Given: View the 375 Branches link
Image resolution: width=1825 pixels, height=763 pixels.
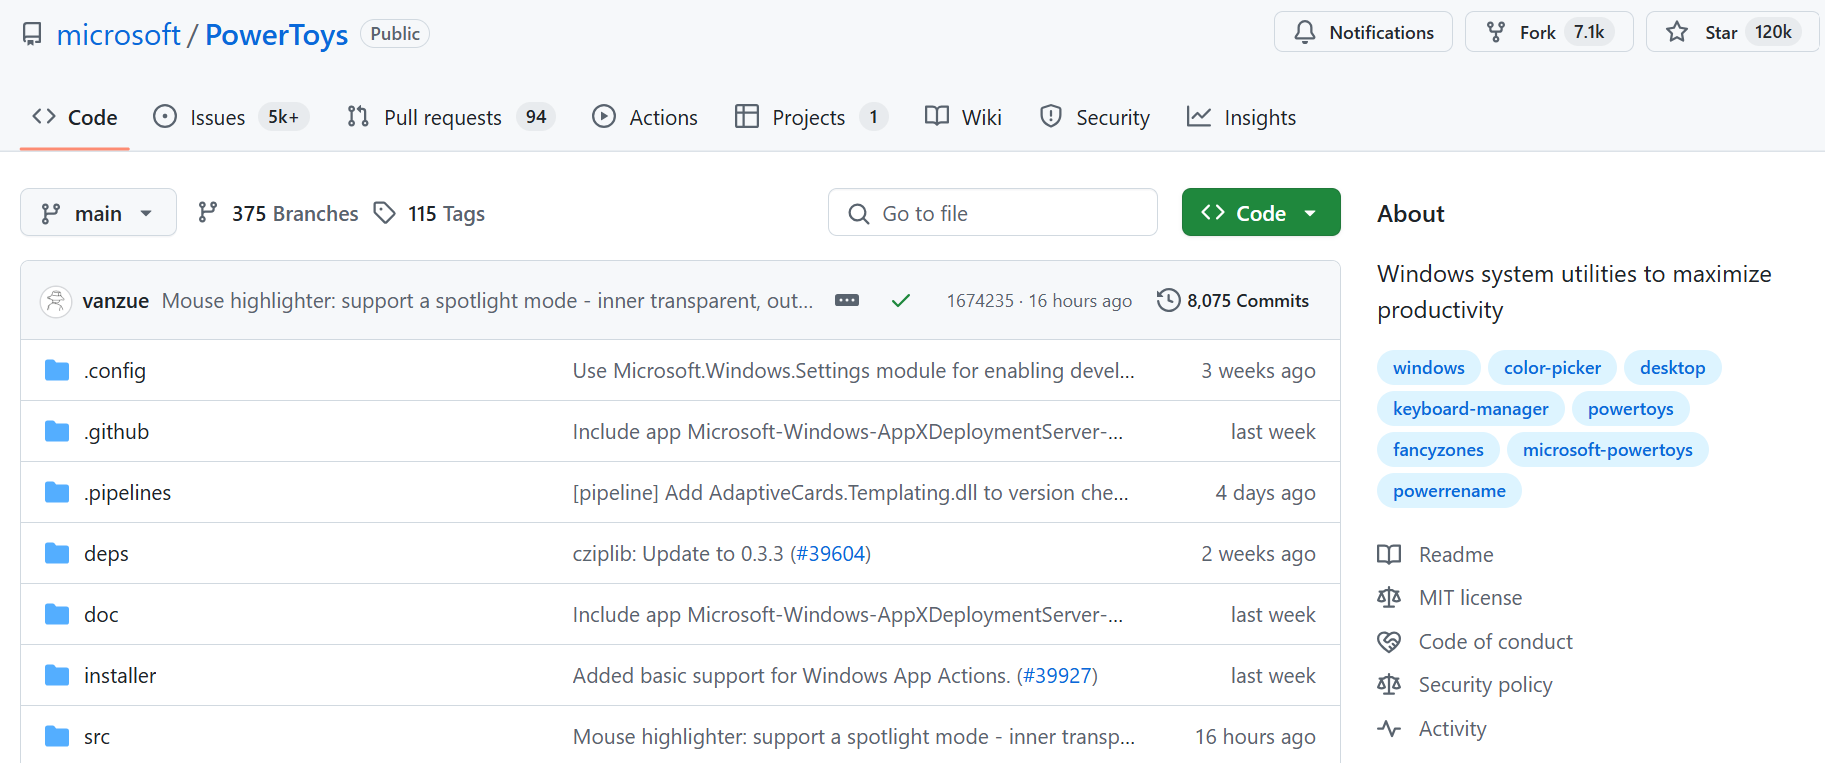Looking at the screenshot, I should coord(278,213).
